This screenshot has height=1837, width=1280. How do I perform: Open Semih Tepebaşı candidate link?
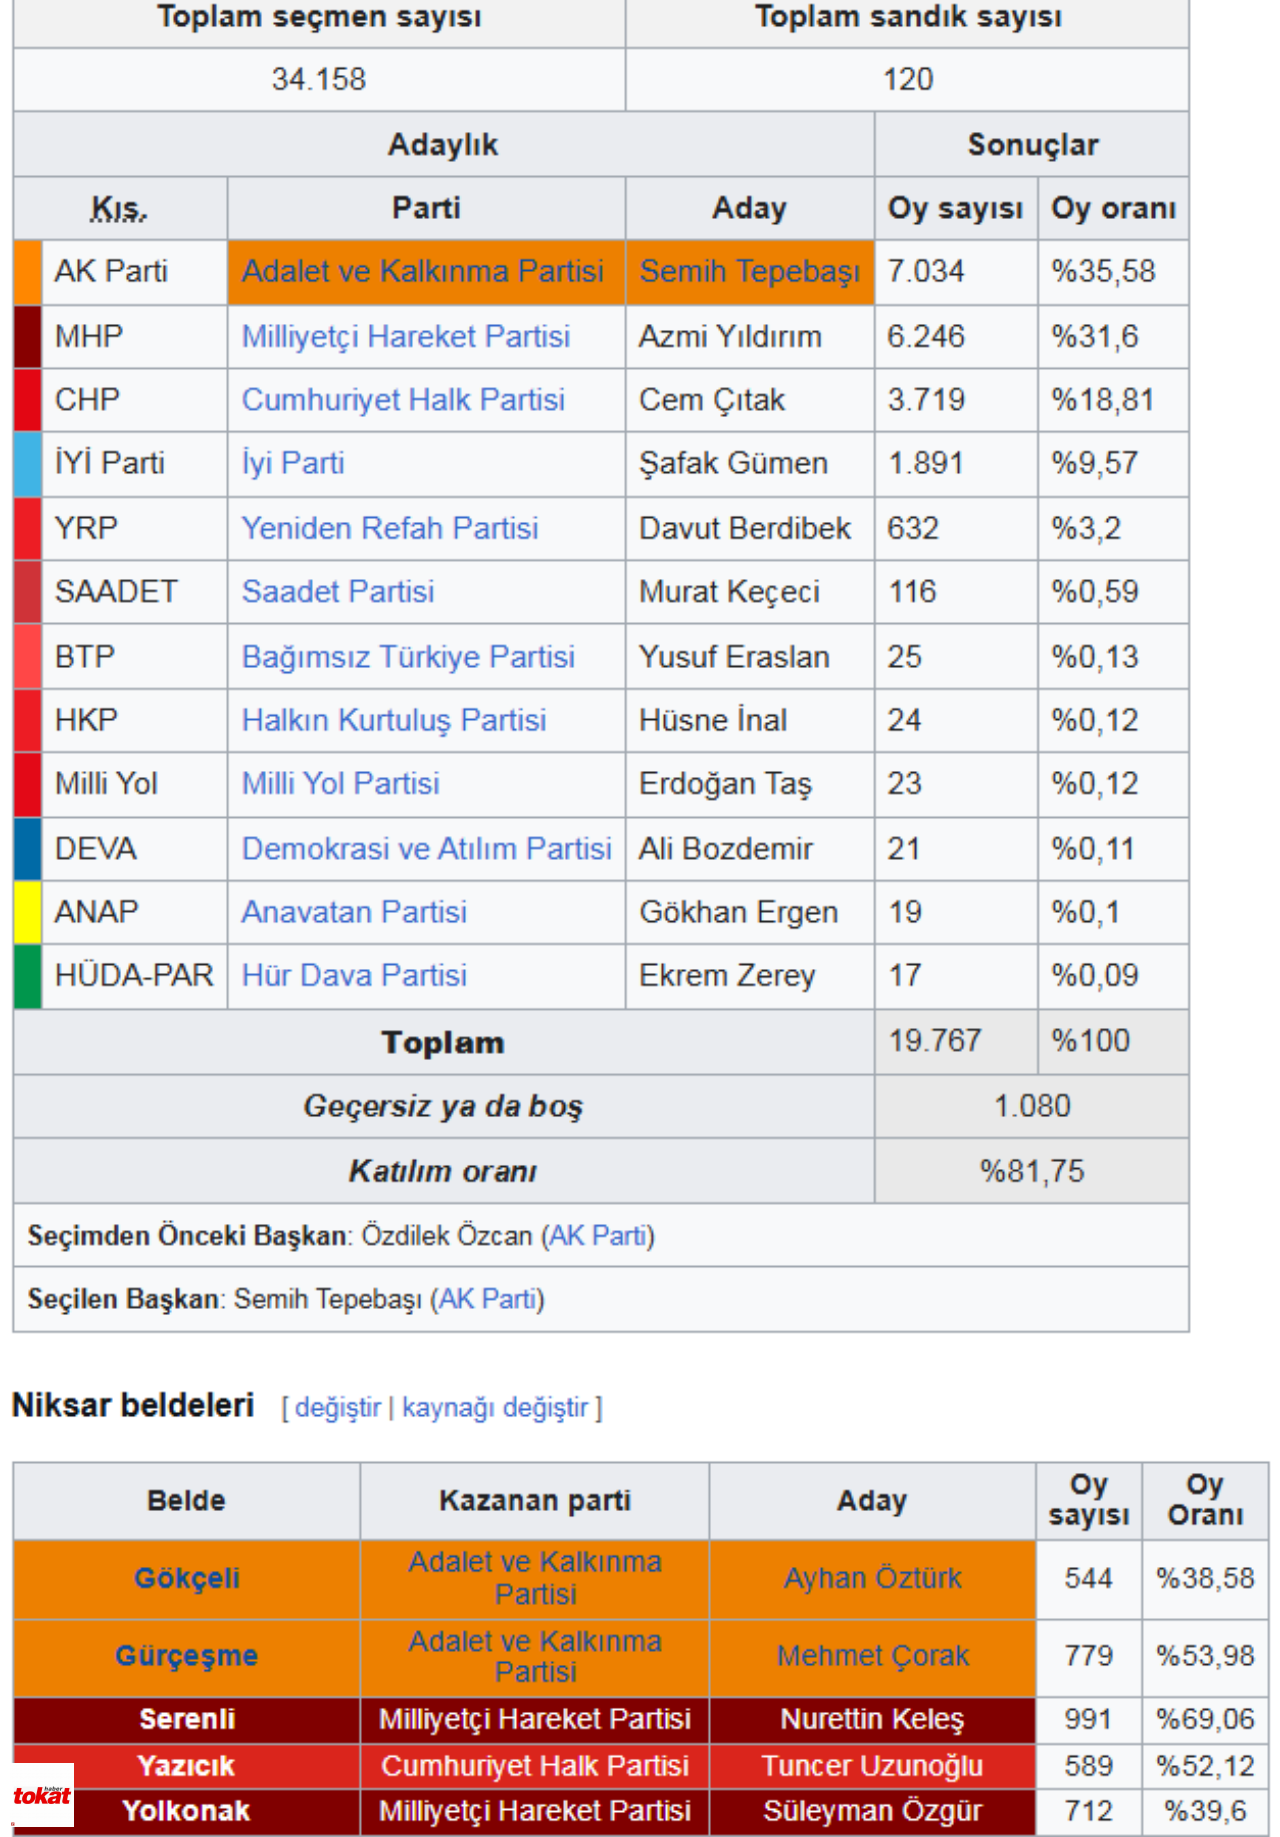(749, 271)
